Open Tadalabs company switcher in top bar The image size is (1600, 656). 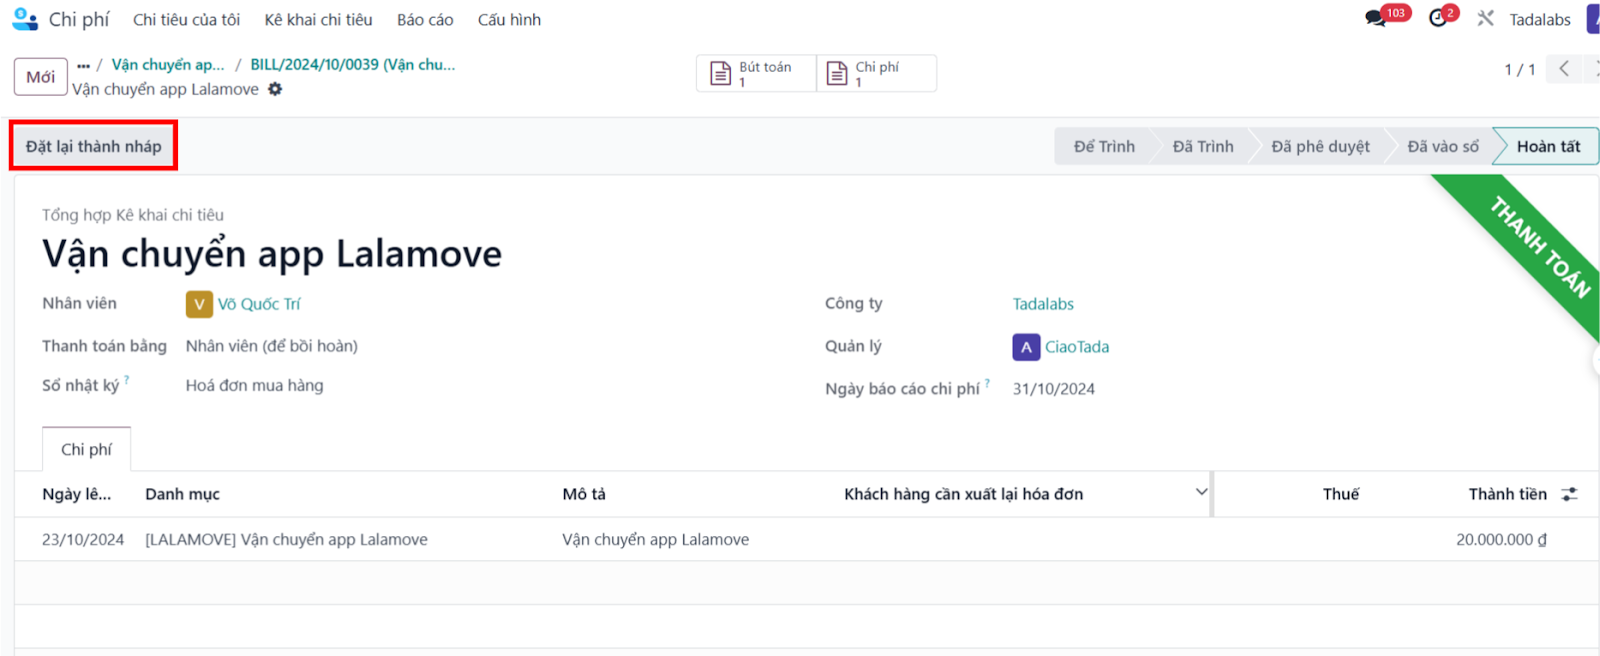[x=1540, y=20]
